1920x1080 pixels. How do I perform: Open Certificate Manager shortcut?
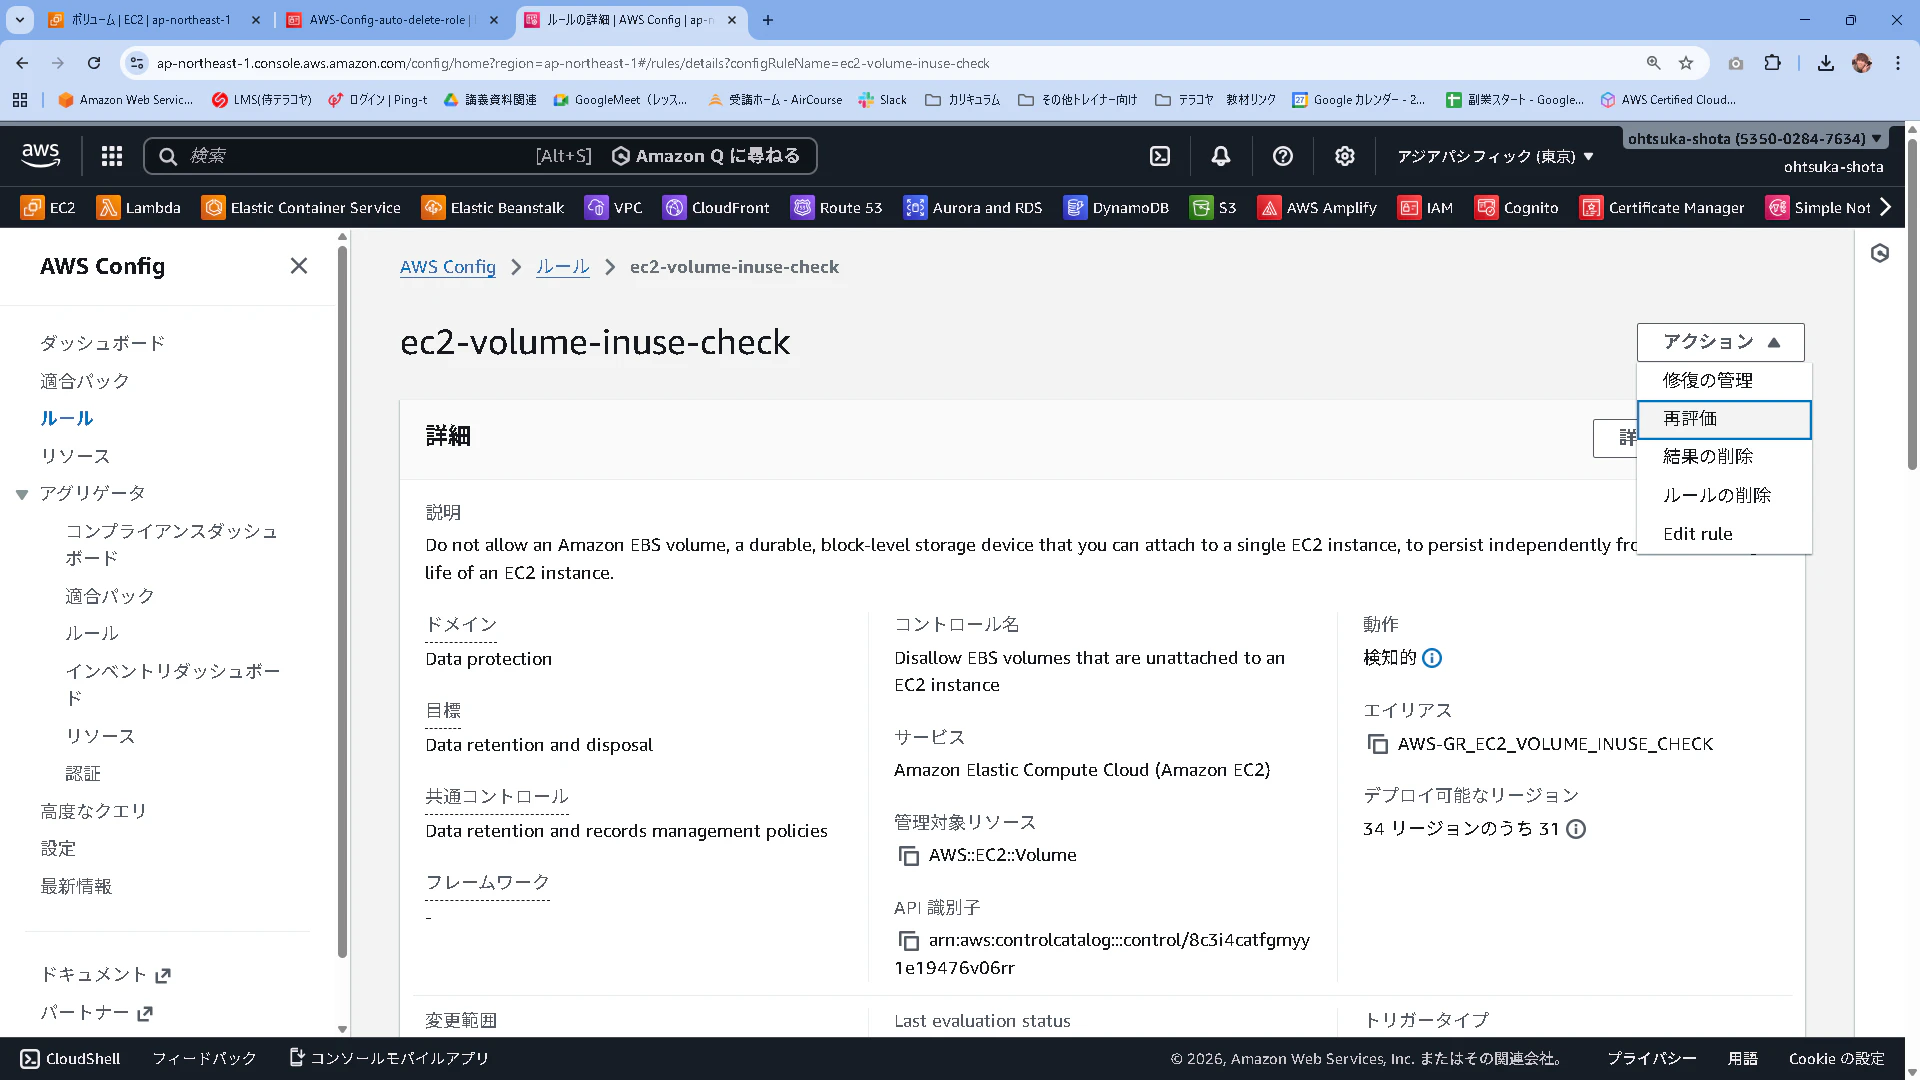(x=1662, y=208)
